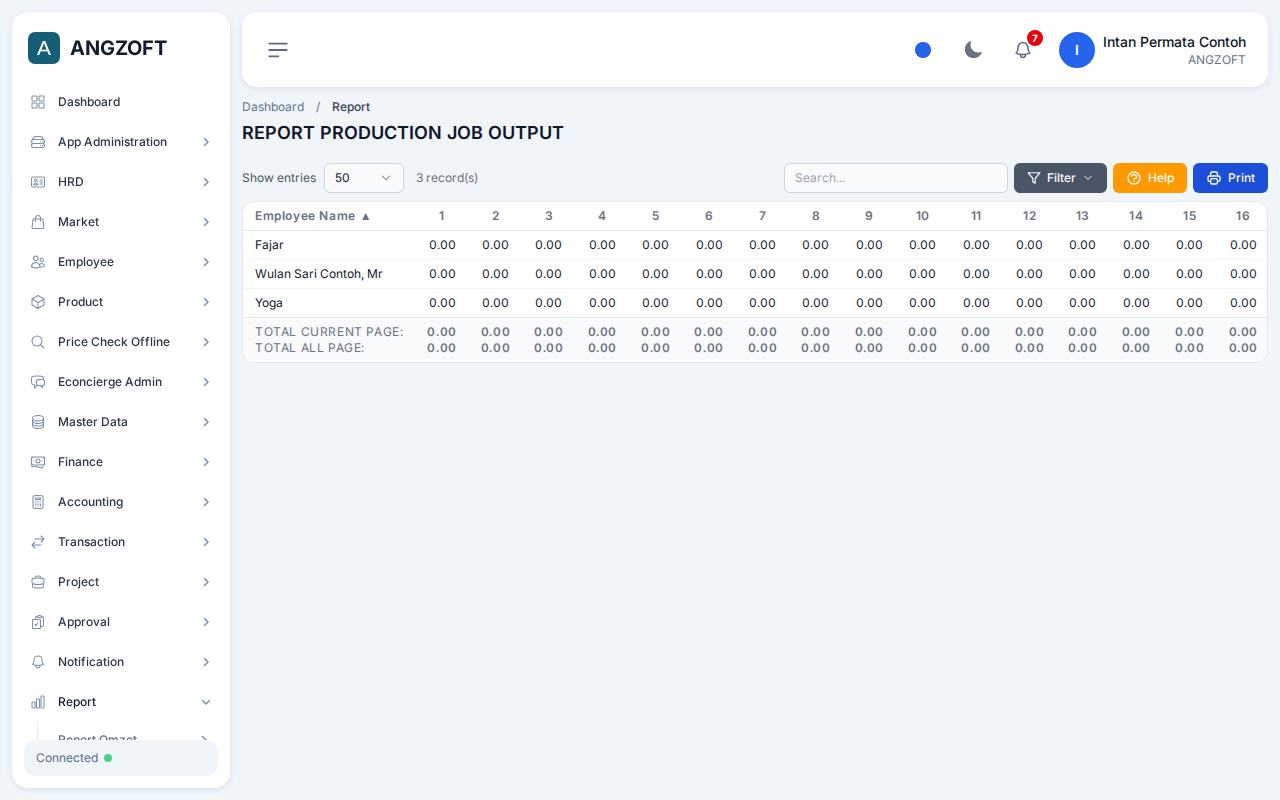The width and height of the screenshot is (1280, 800).
Task: Expand the Notification menu chevron
Action: pos(206,662)
